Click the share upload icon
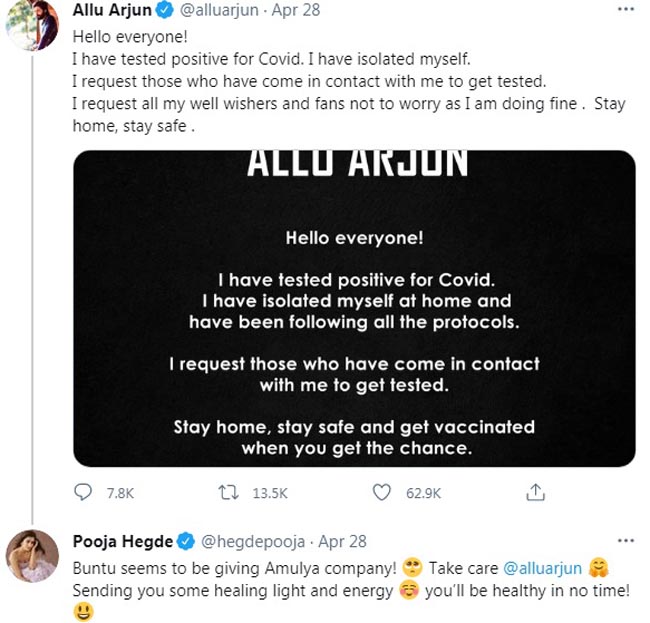Screen dimensions: 650x623 [x=535, y=492]
